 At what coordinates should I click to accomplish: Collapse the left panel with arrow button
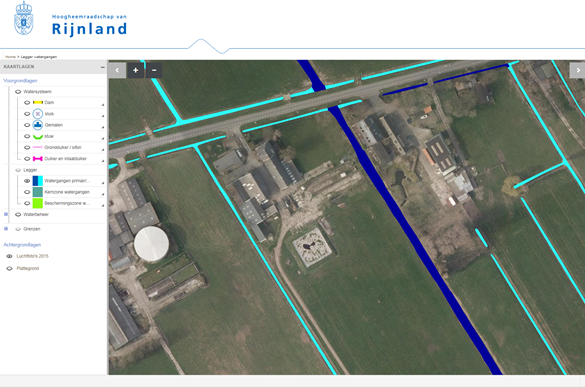coord(117,70)
